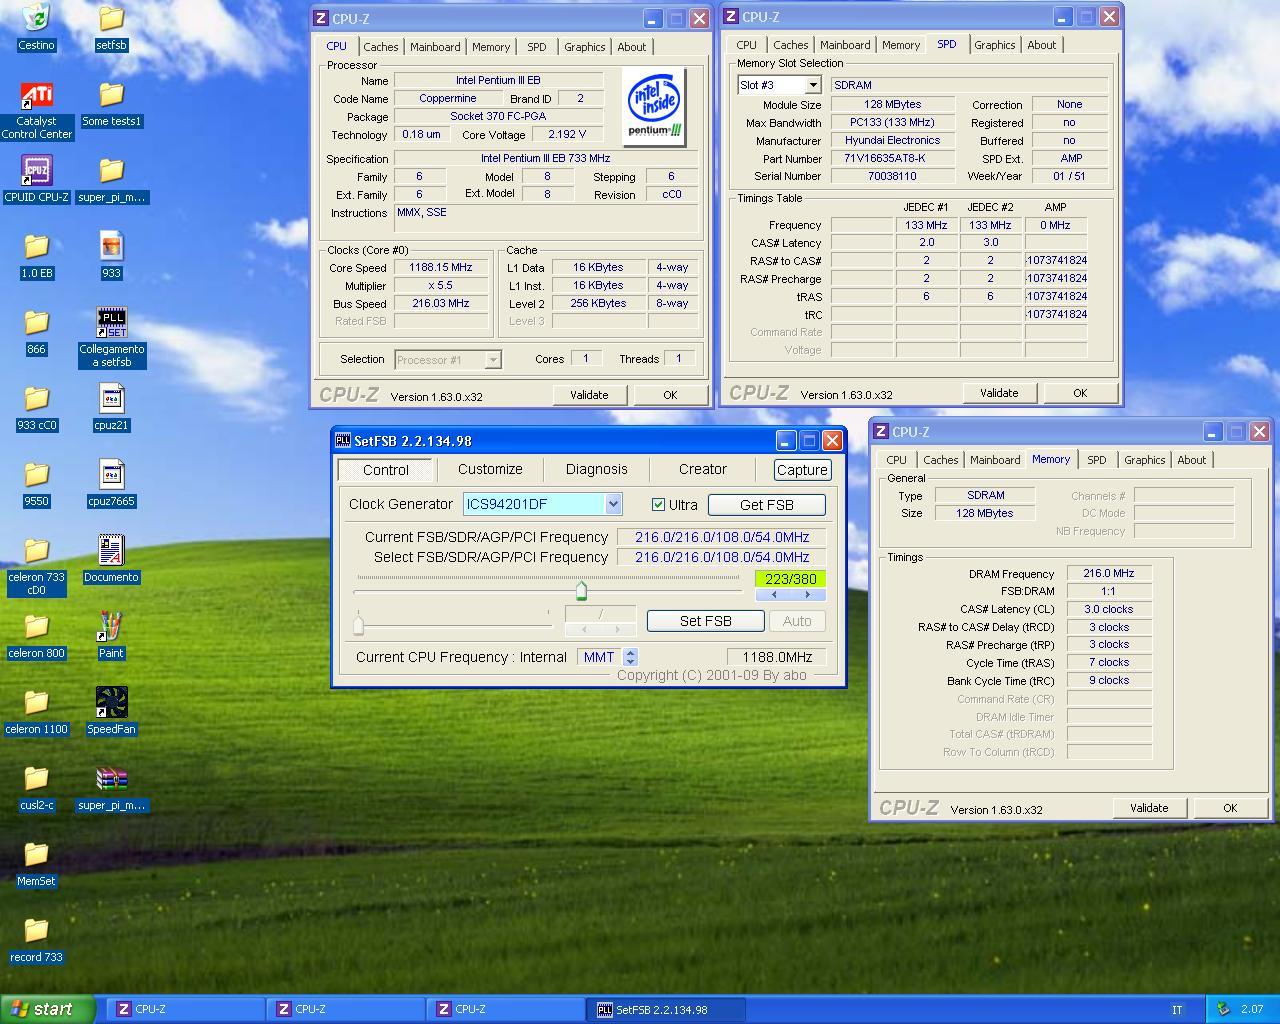Switch to Caches tab in CPU window
This screenshot has height=1024, width=1280.
point(380,47)
